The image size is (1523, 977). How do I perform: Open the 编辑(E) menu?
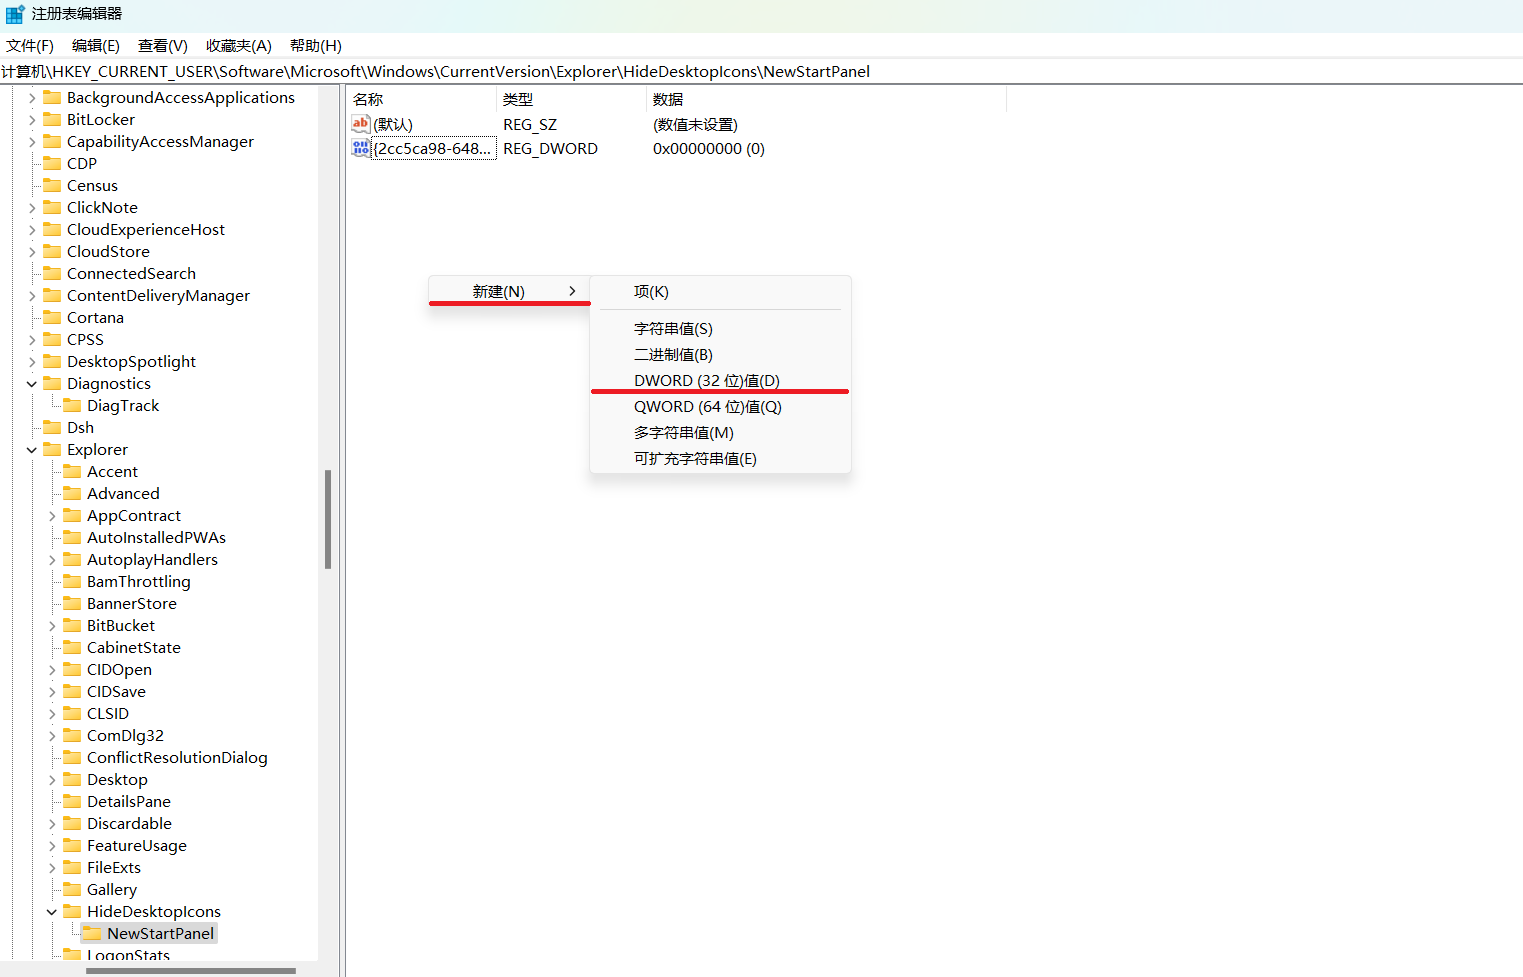96,46
